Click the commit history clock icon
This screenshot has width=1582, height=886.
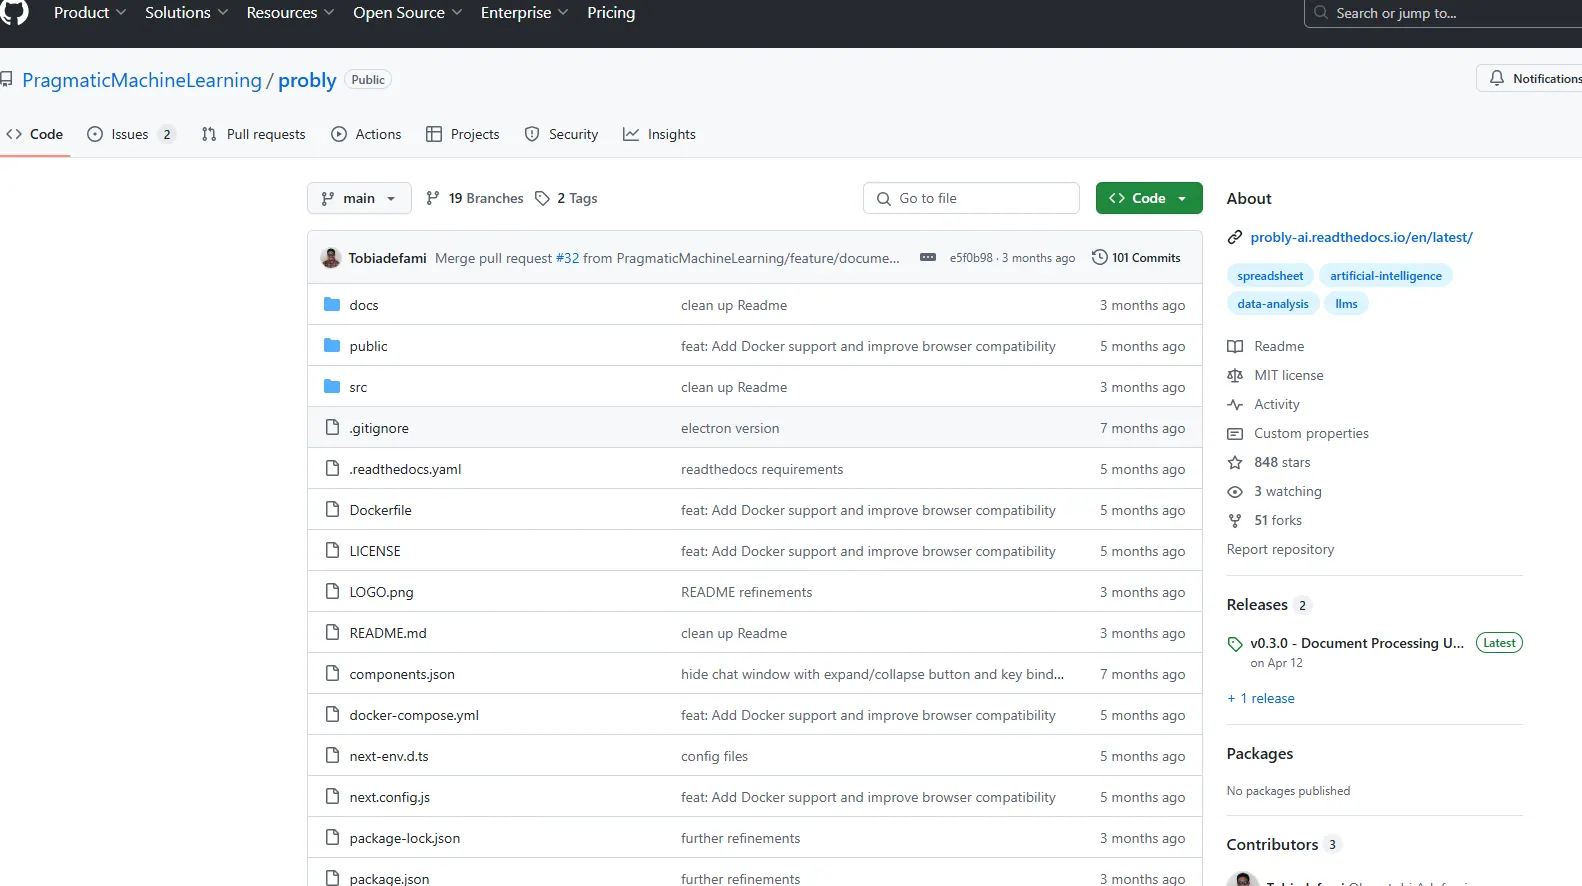(x=1099, y=257)
